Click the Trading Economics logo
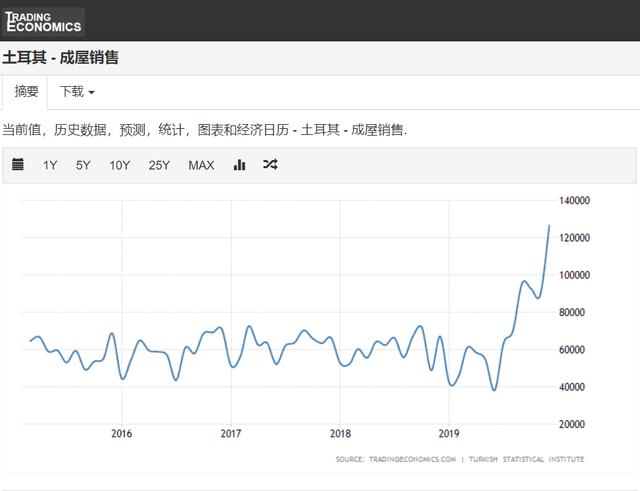The height and width of the screenshot is (491, 640). click(43, 21)
